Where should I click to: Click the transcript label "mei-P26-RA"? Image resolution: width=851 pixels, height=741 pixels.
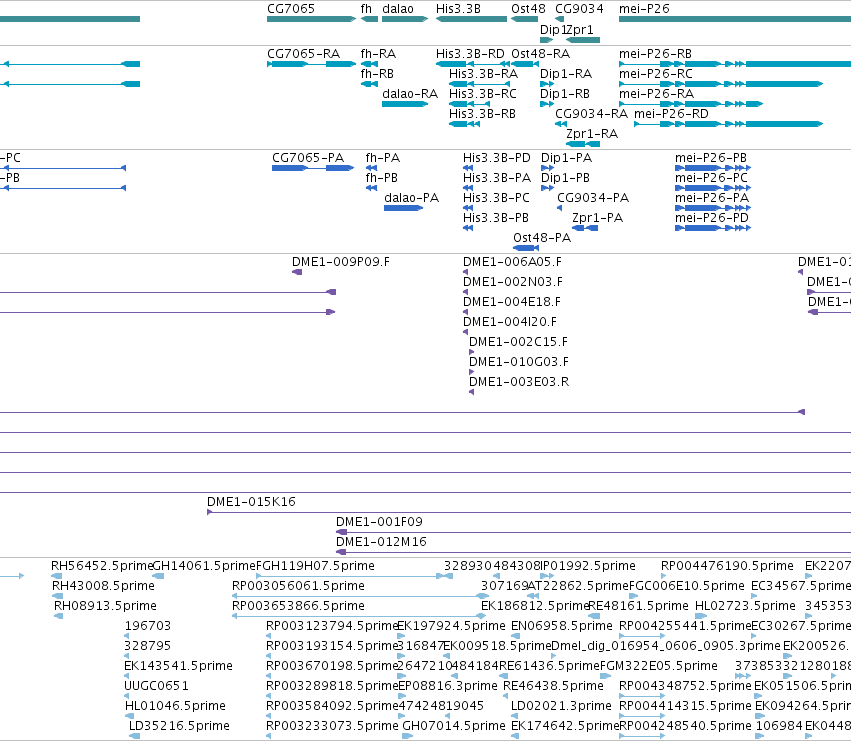tap(656, 94)
